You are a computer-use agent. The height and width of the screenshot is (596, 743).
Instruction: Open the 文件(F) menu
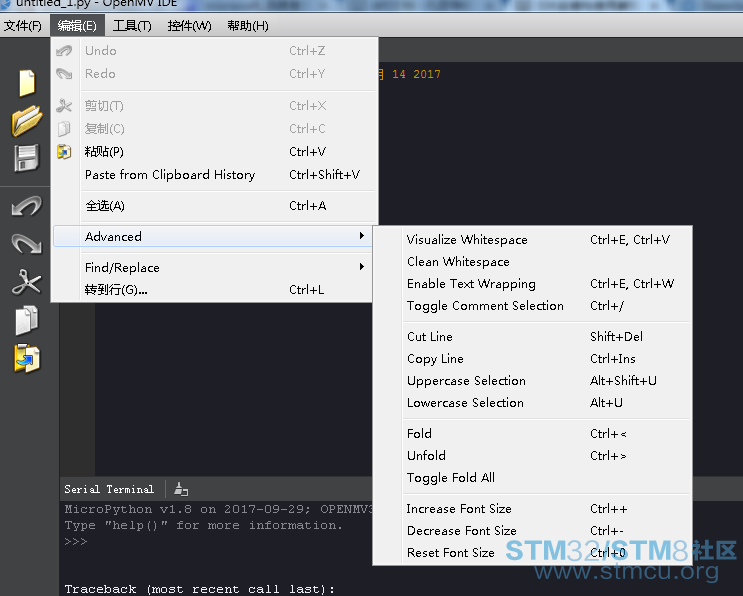click(x=23, y=25)
